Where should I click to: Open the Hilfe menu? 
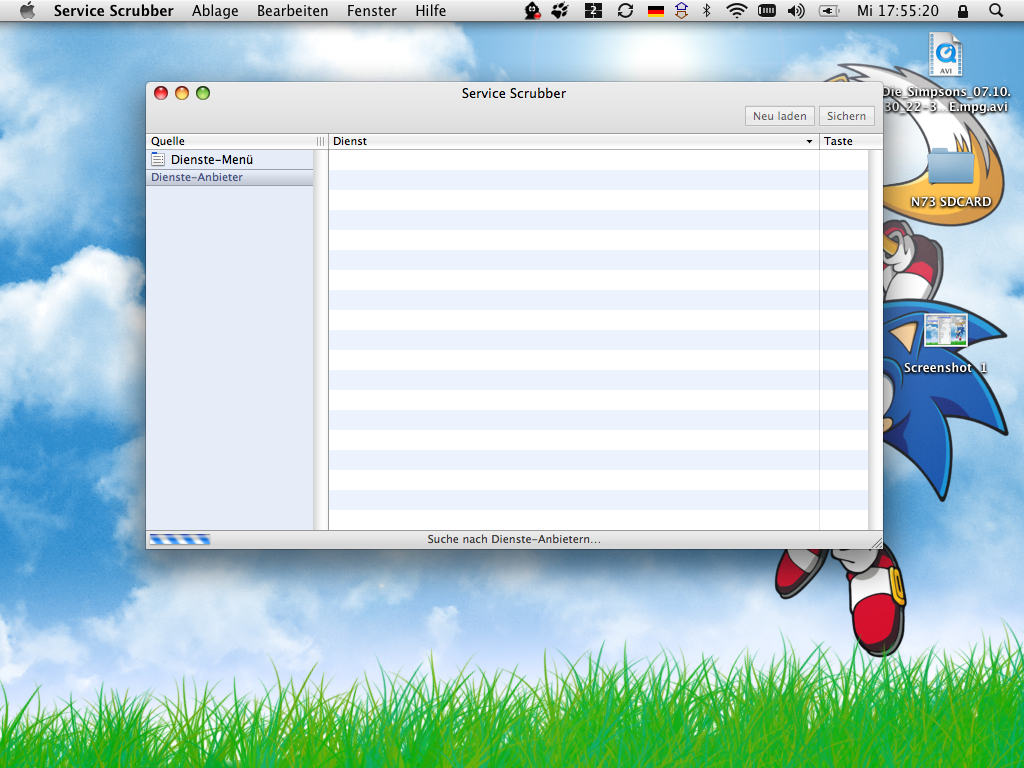pyautogui.click(x=430, y=10)
